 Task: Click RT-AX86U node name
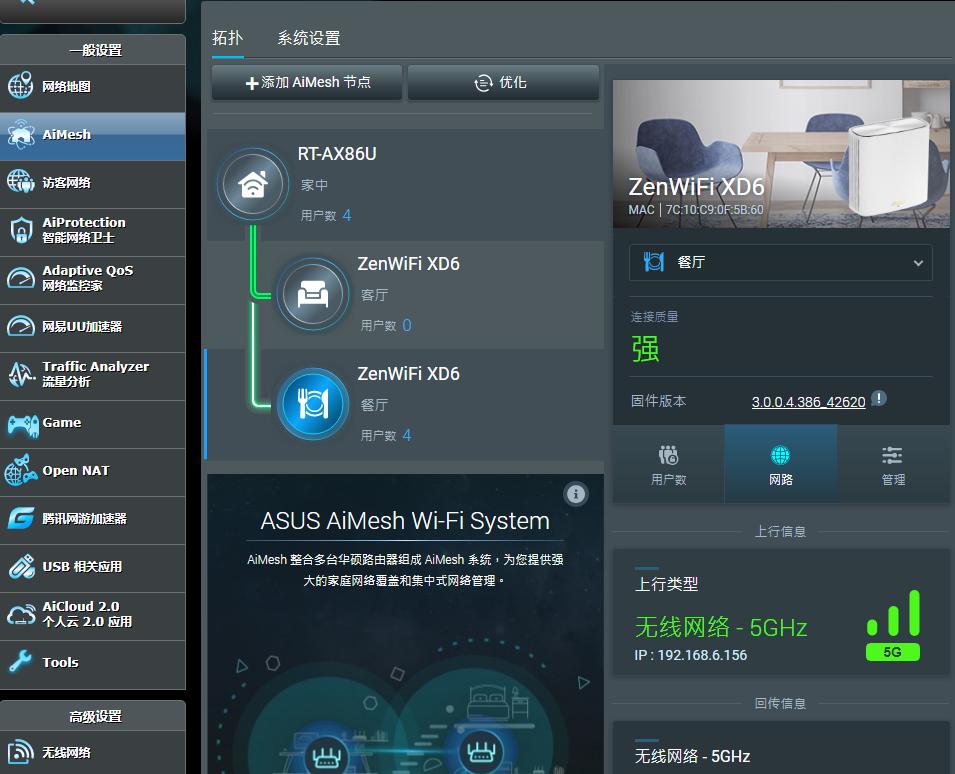[337, 153]
